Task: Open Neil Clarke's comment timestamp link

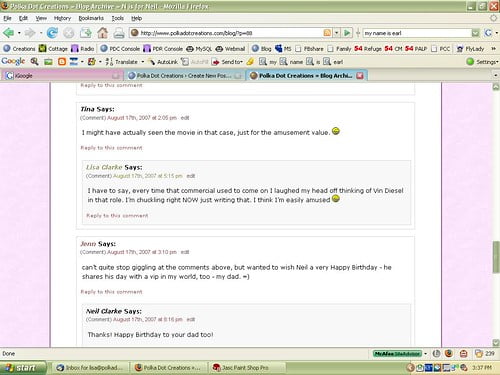Action: pyautogui.click(x=148, y=319)
